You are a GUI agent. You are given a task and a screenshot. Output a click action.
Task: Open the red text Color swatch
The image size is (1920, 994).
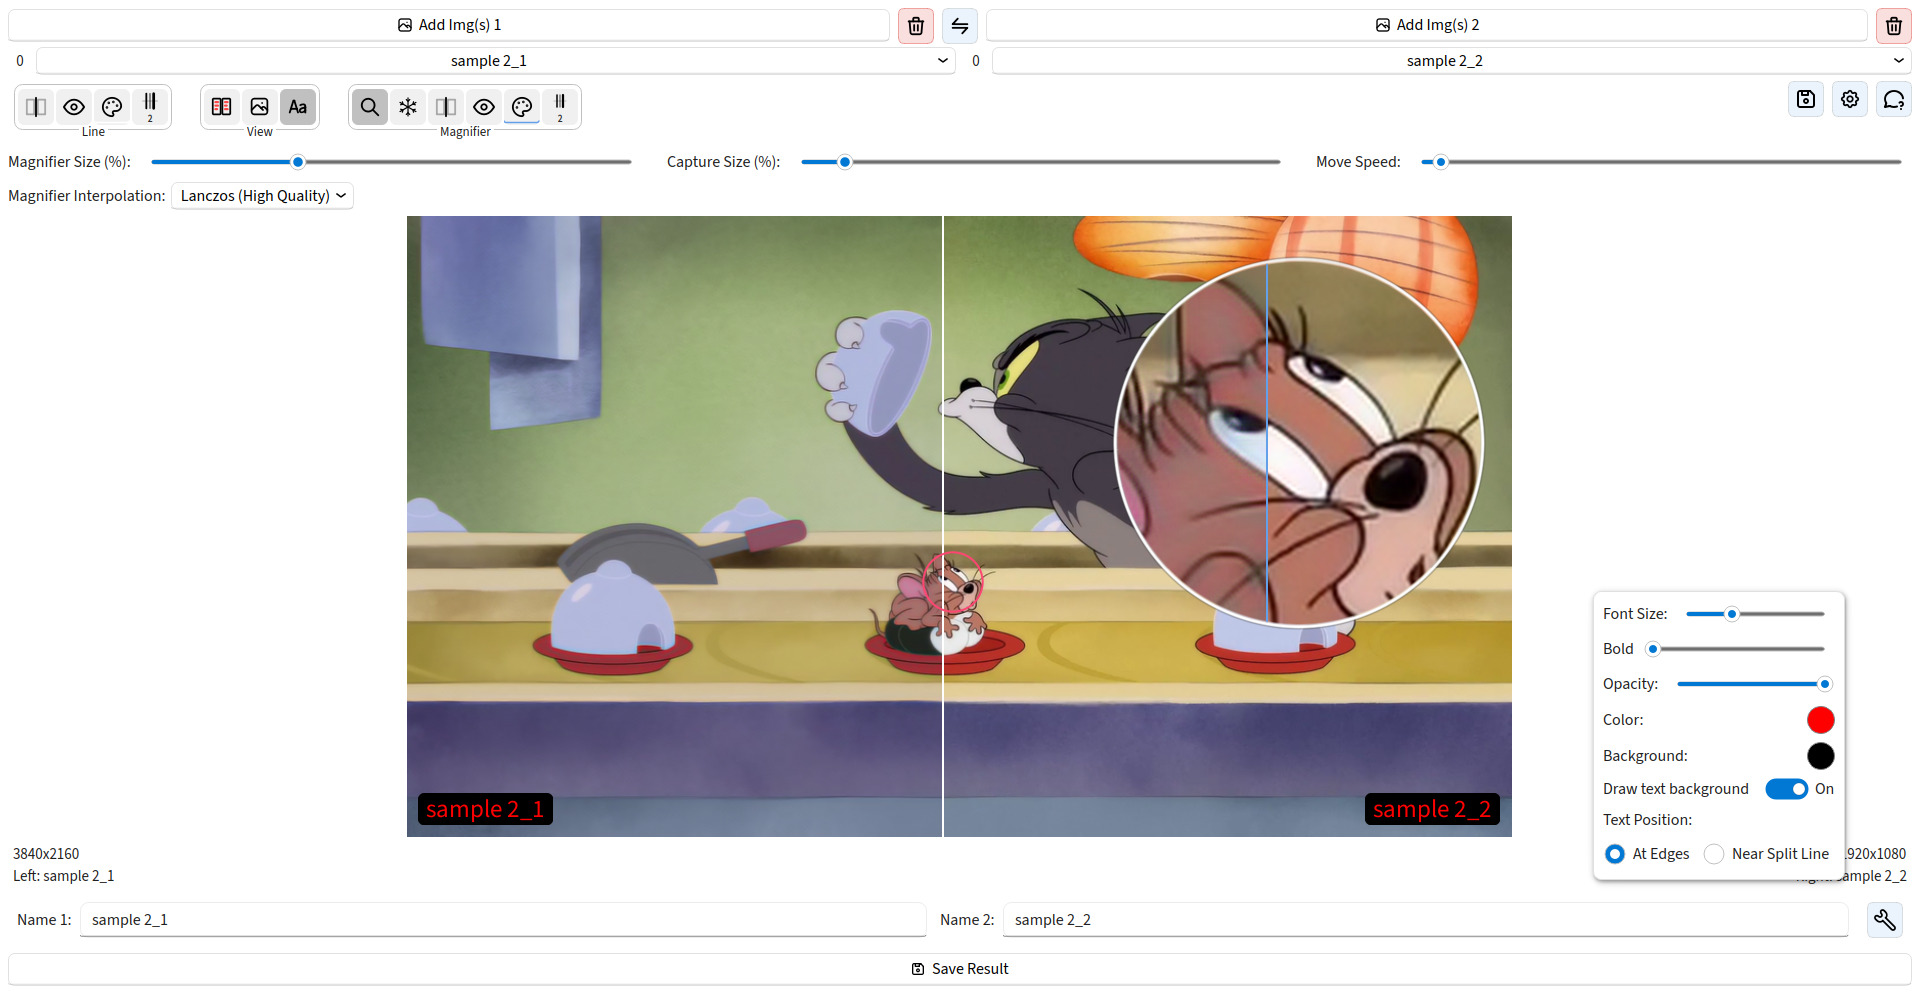point(1820,719)
